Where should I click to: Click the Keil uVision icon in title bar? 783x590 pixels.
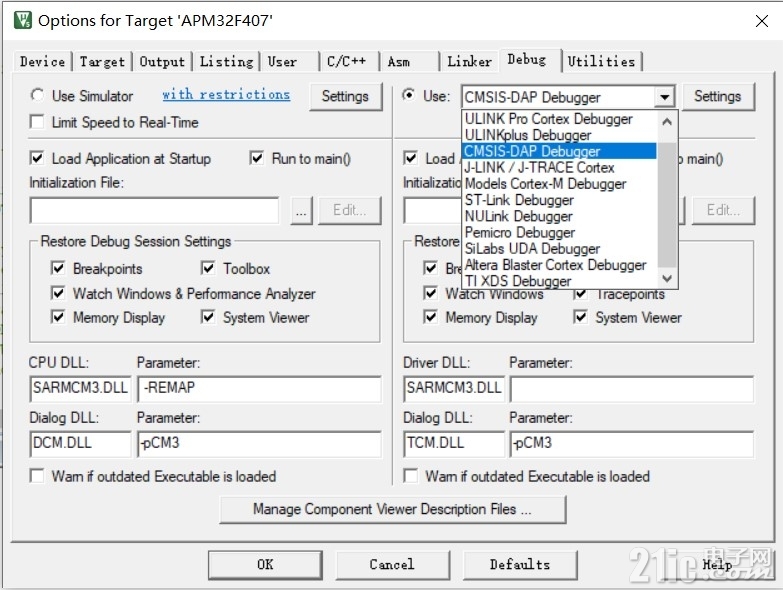23,20
